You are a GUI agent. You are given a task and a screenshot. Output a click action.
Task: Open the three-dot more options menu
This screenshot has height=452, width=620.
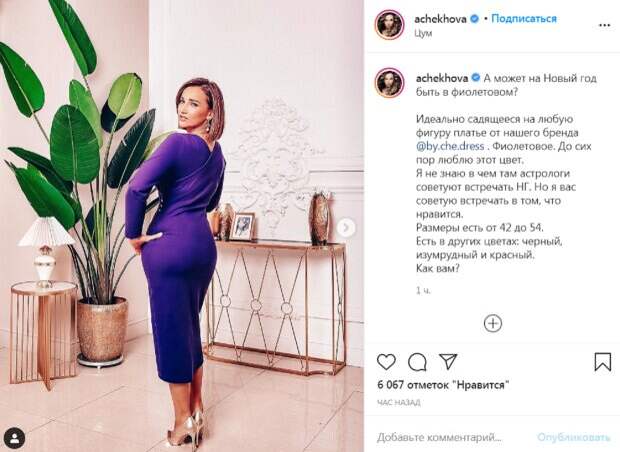[604, 25]
